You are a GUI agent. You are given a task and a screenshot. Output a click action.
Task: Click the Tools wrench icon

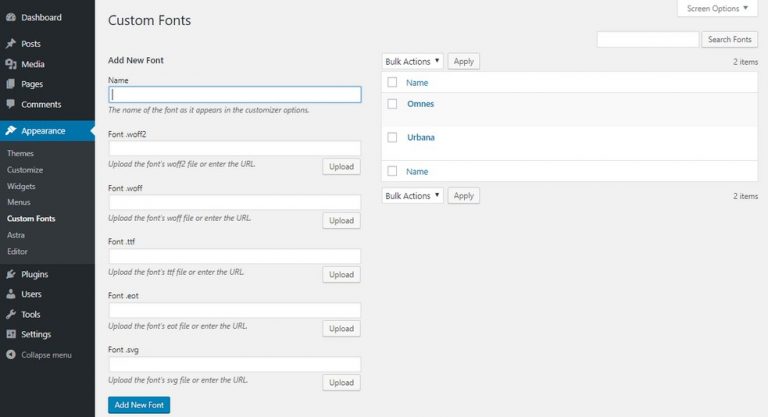click(x=11, y=314)
